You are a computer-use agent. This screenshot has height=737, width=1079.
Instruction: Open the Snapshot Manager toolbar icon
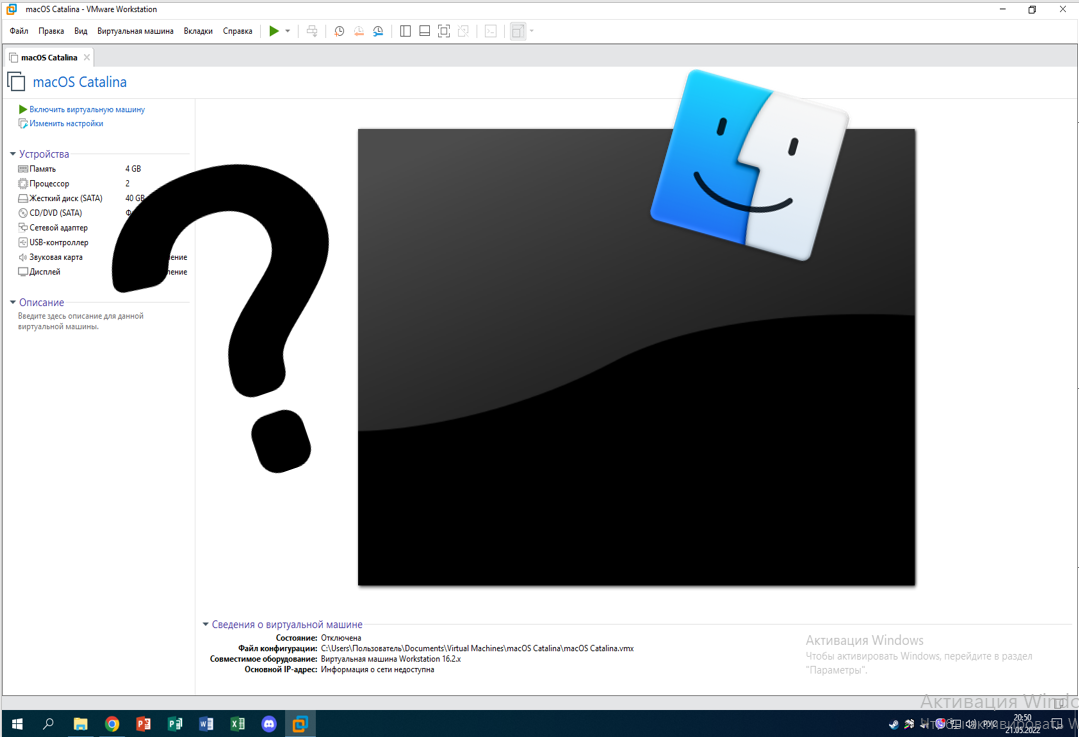click(x=378, y=31)
